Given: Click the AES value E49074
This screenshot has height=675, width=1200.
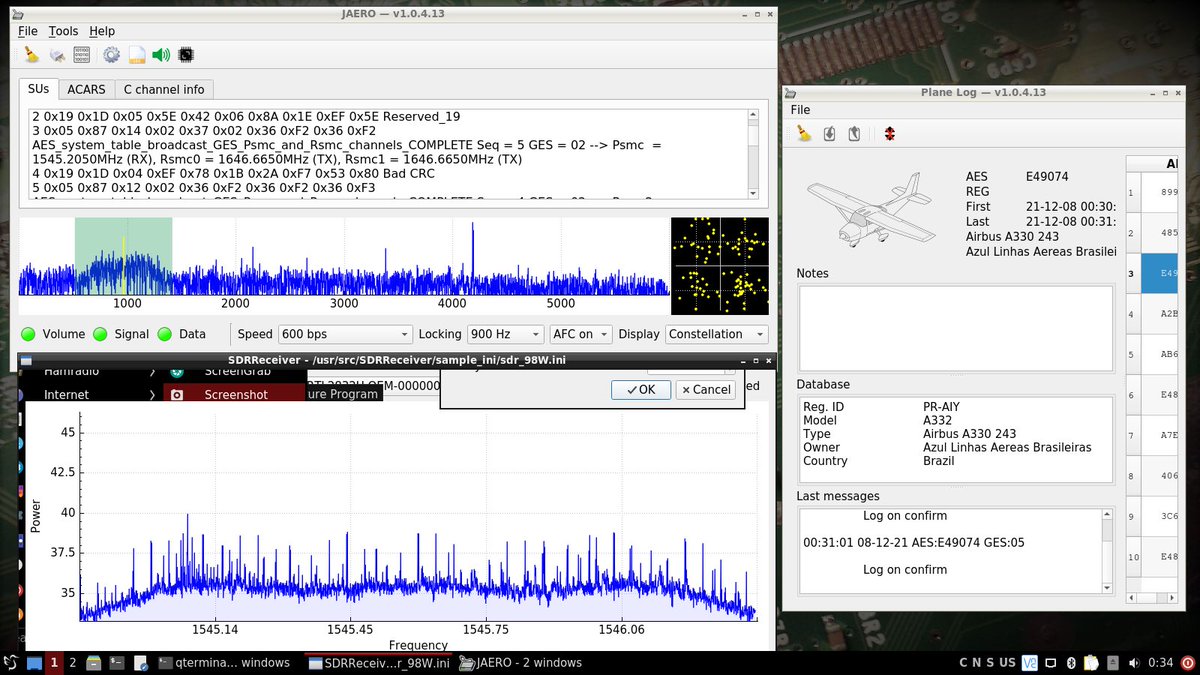Looking at the screenshot, I should click(1047, 177).
